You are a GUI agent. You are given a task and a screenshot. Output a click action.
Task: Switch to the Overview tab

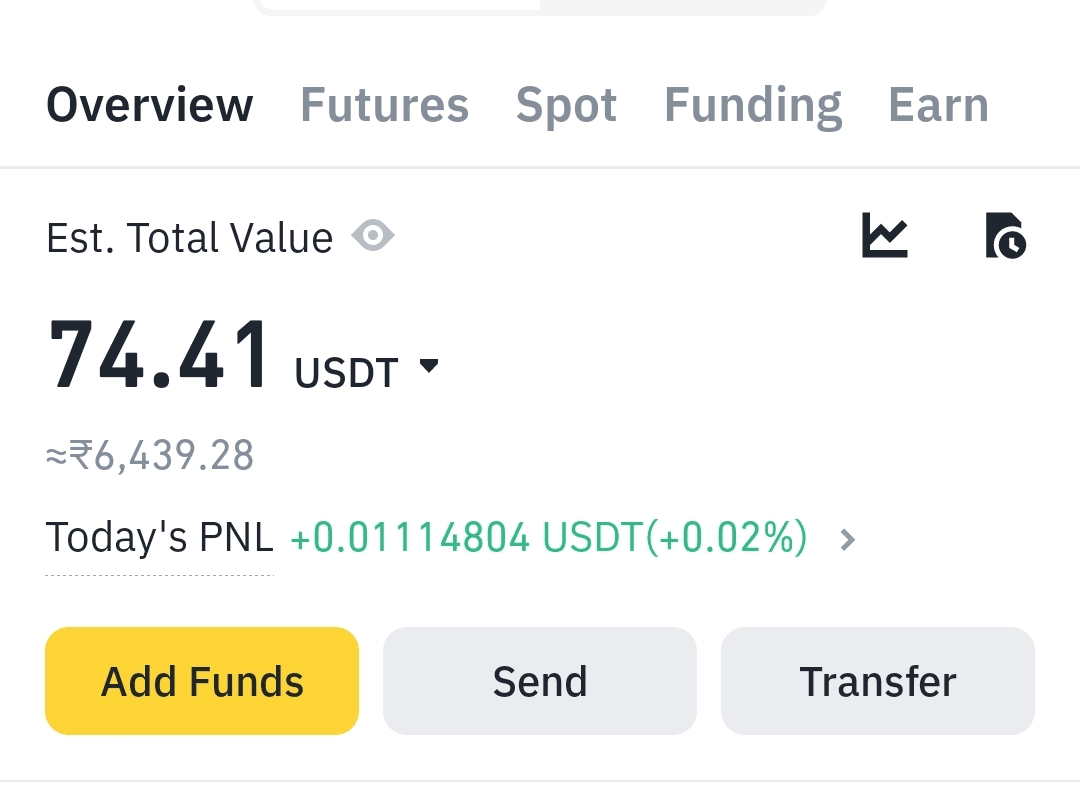pos(150,105)
